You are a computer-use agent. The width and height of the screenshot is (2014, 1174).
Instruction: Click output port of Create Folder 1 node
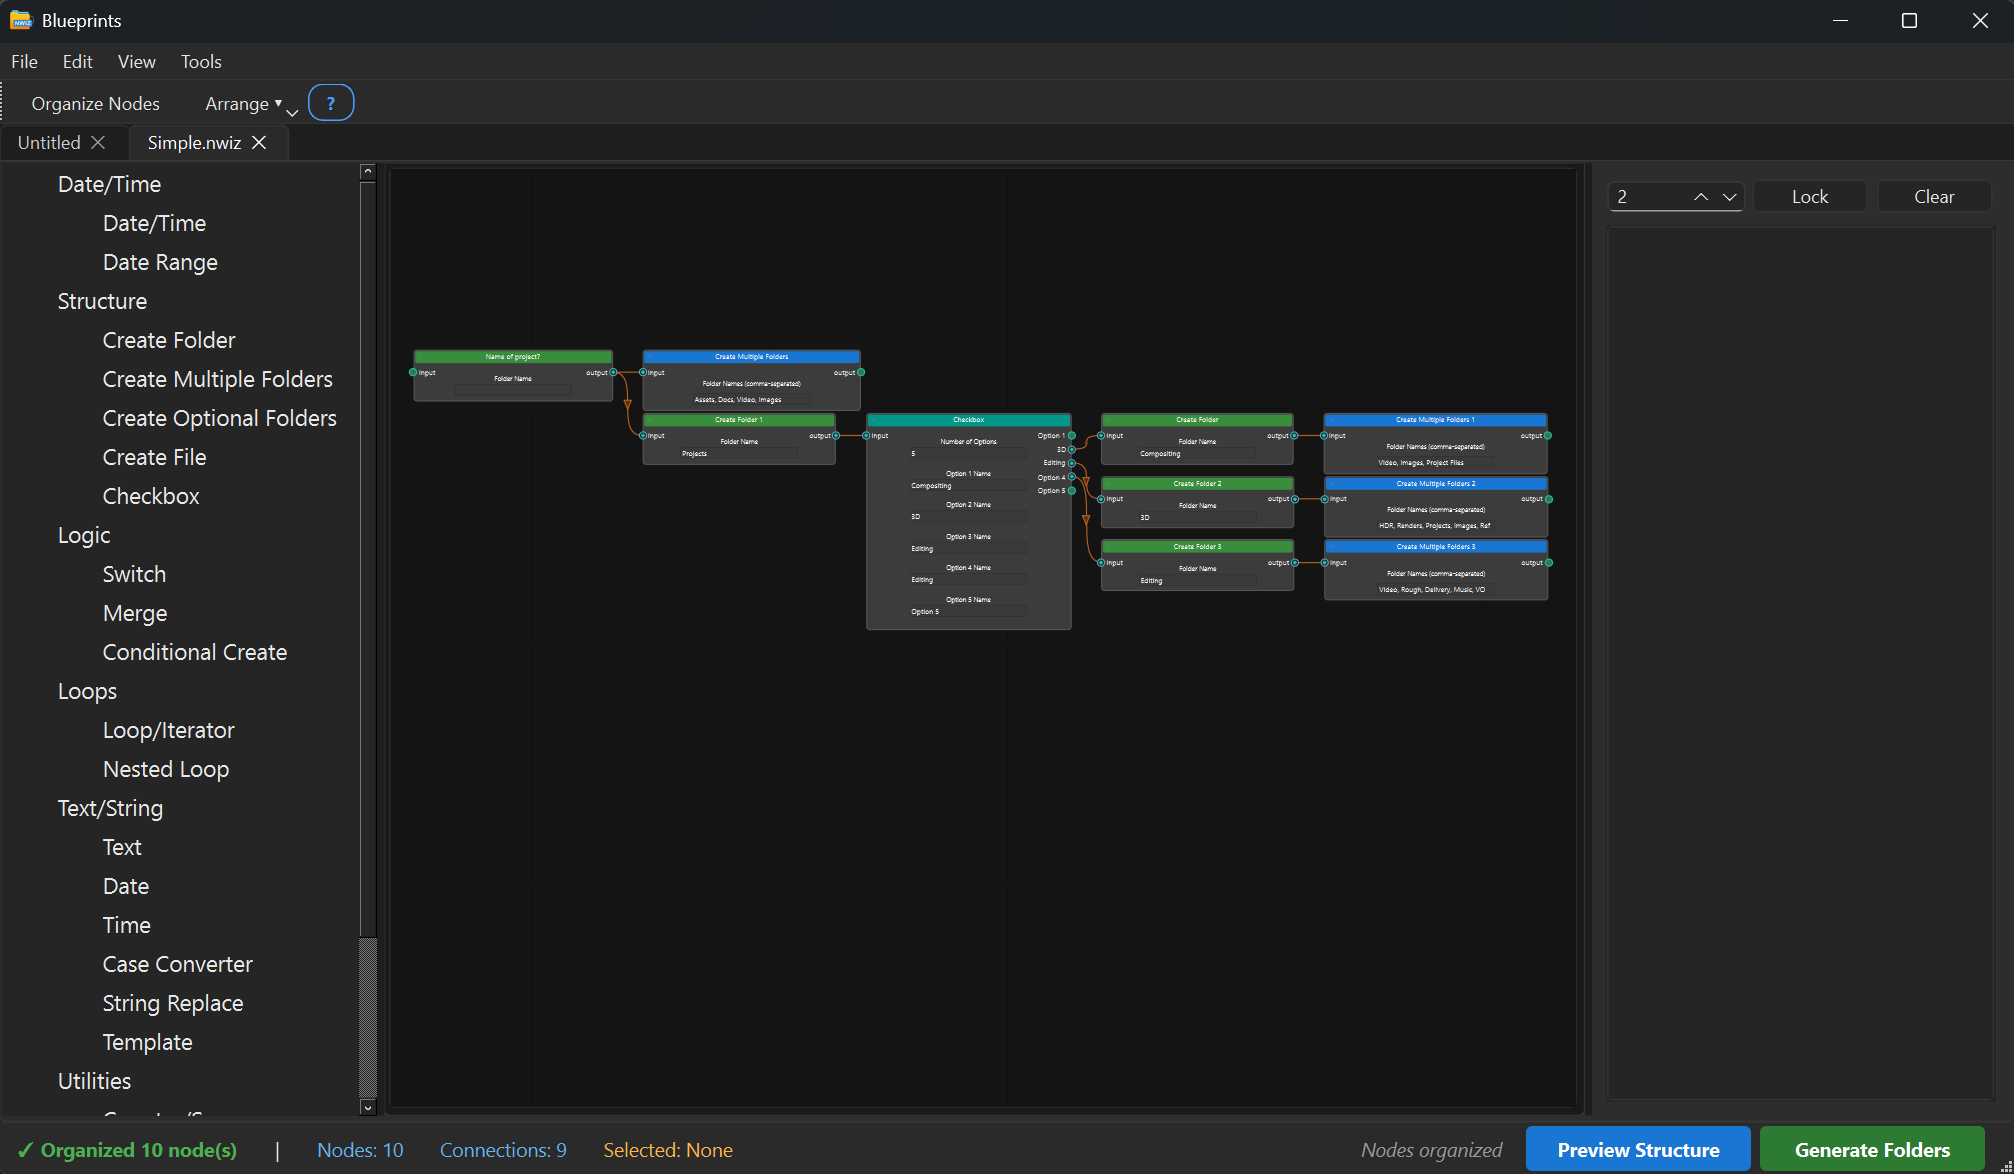click(836, 435)
